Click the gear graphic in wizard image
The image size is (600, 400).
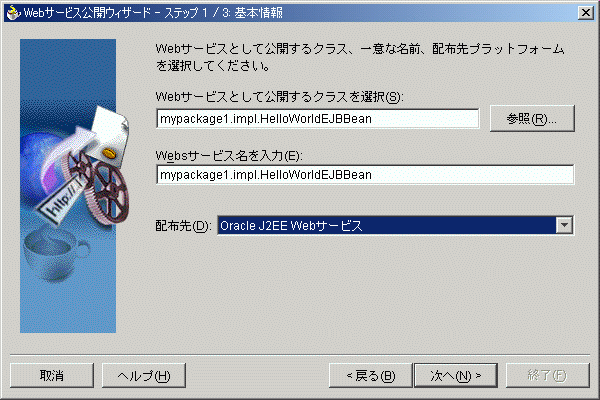(x=107, y=193)
